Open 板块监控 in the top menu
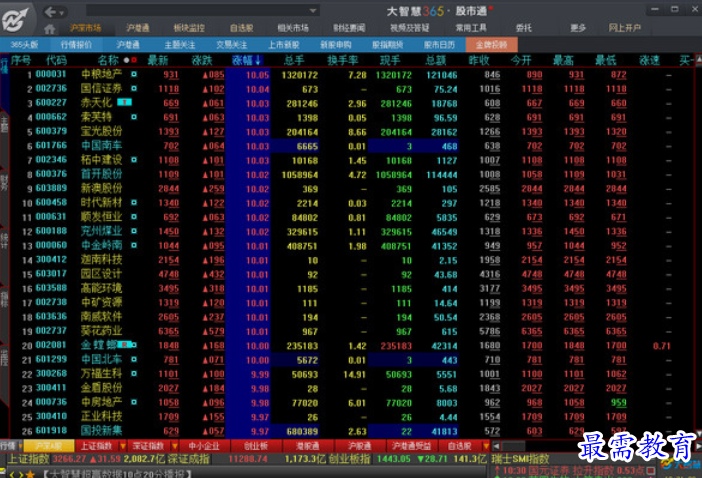Image resolution: width=702 pixels, height=478 pixels. point(189,28)
